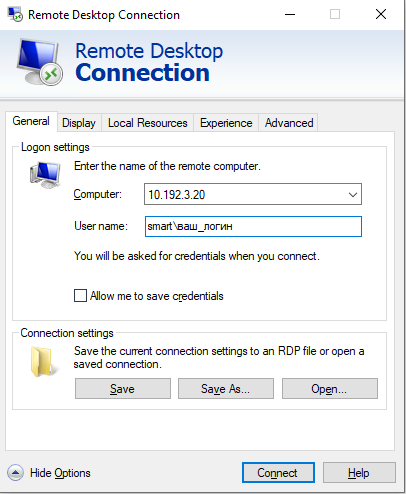Select the Experience tab
The height and width of the screenshot is (494, 406).
coord(226,123)
